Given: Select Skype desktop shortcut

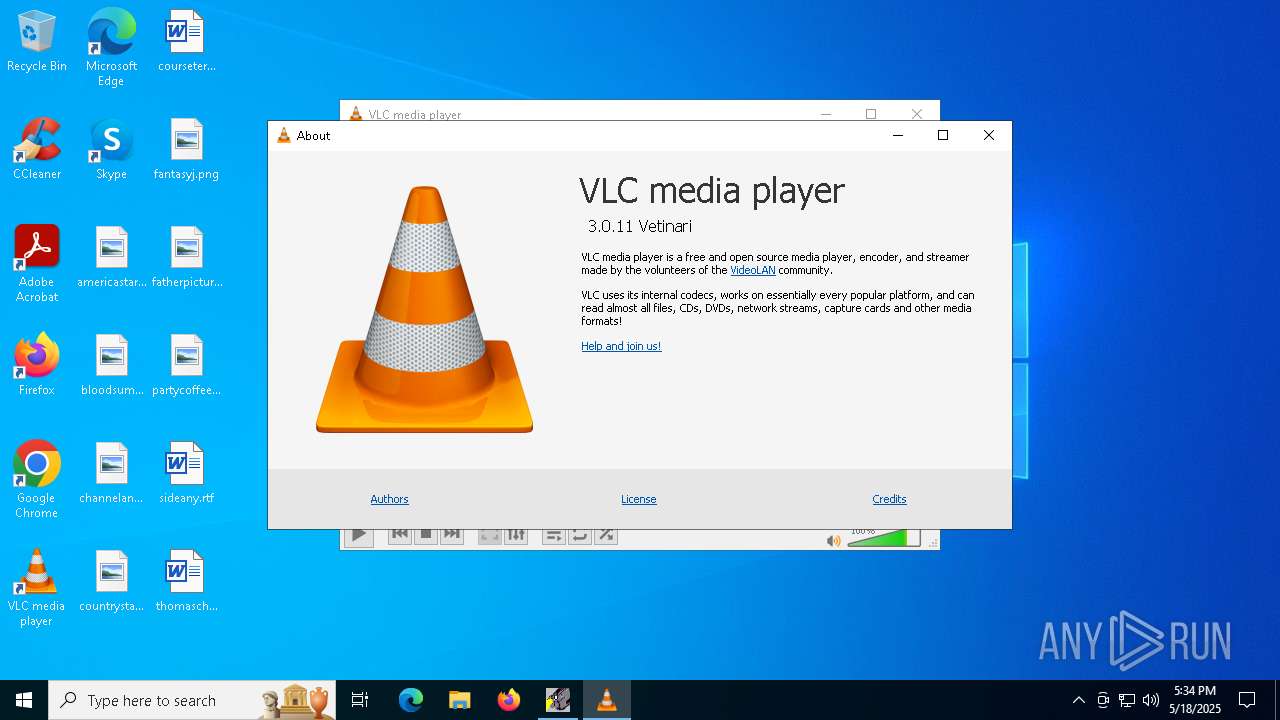Looking at the screenshot, I should click(x=111, y=150).
